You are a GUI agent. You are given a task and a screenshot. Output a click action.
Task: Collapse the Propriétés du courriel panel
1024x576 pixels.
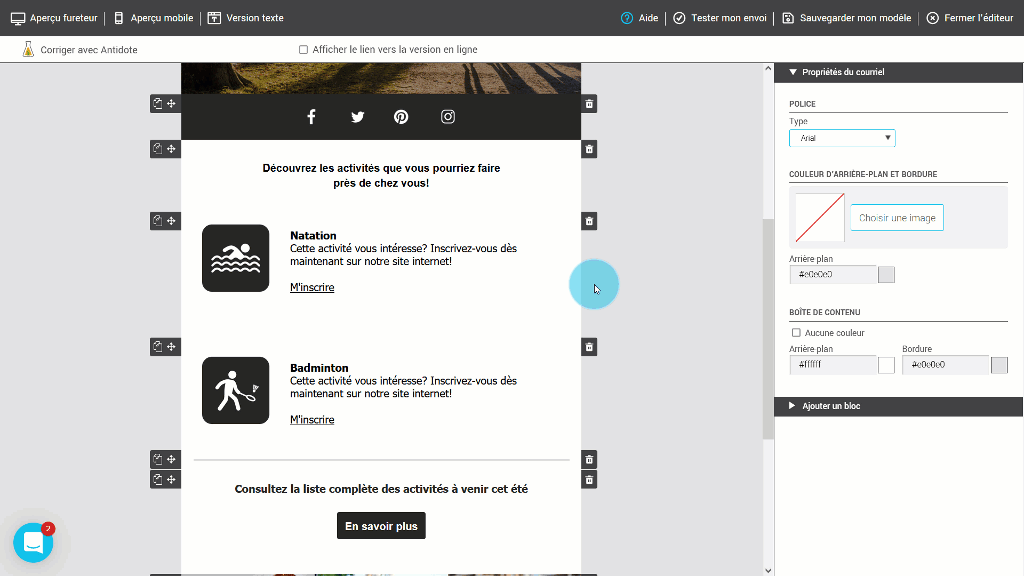tap(793, 71)
